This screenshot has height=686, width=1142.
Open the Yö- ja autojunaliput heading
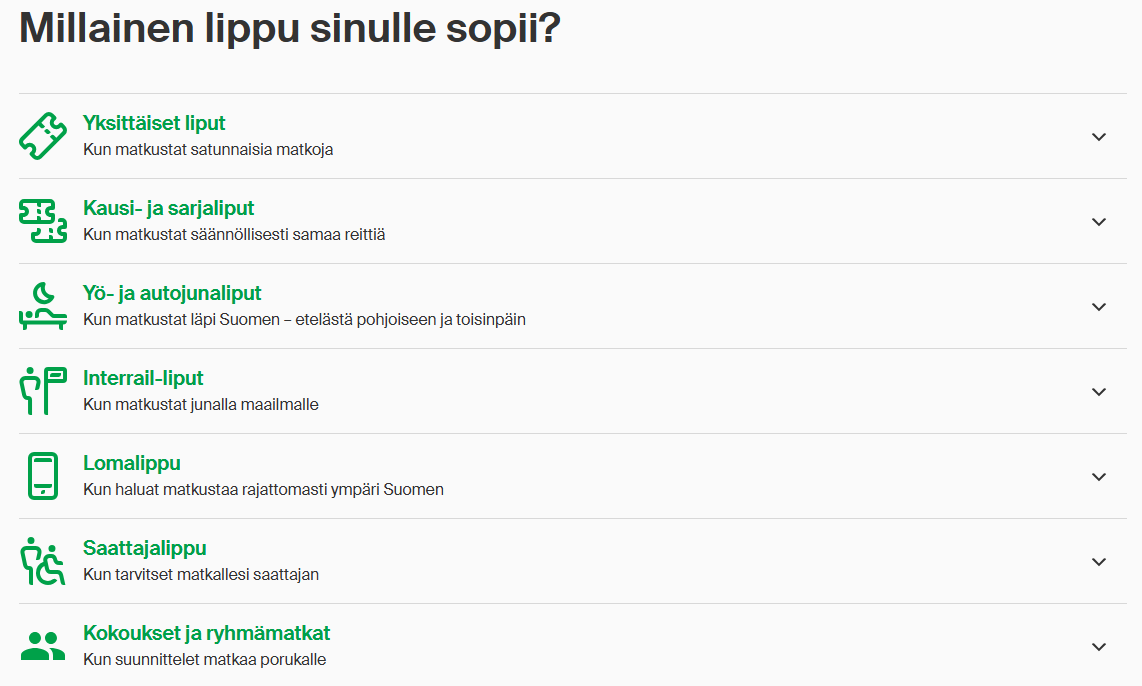(x=172, y=293)
